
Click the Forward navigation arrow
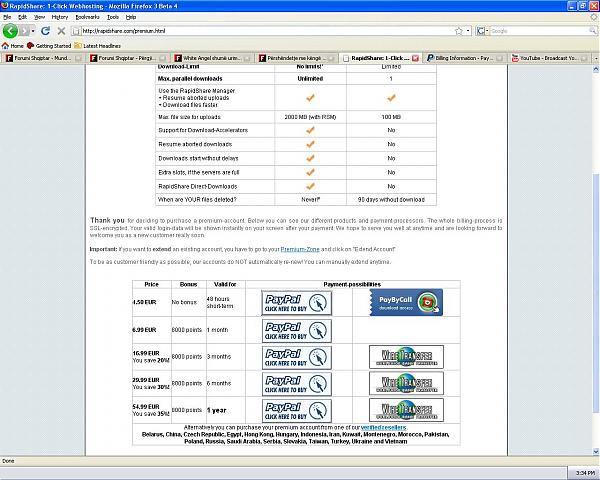[x=24, y=31]
